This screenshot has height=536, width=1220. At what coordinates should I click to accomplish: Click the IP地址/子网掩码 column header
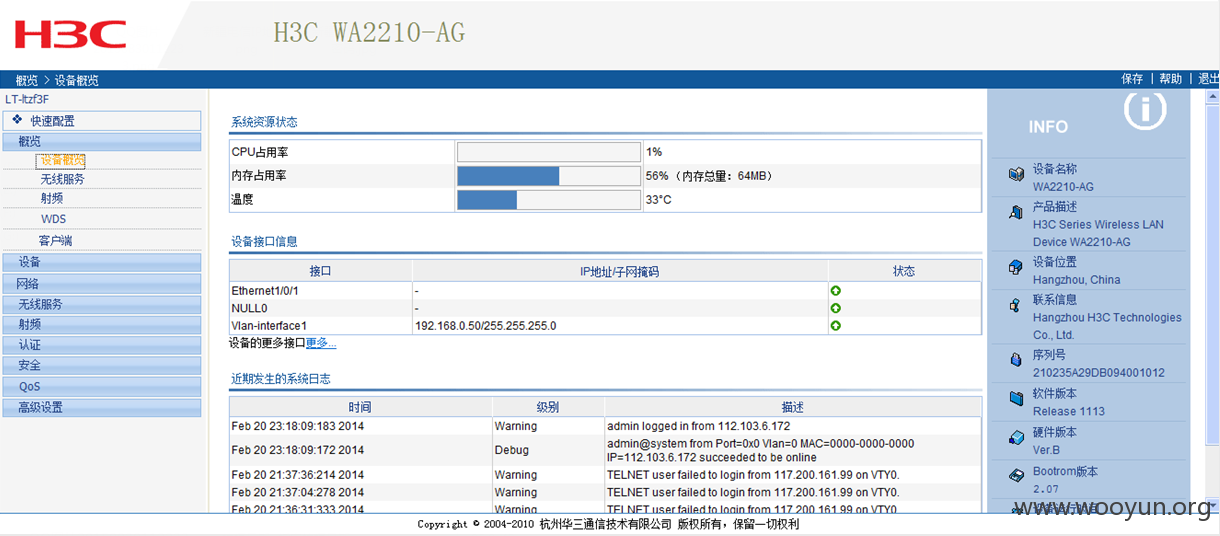[x=620, y=271]
